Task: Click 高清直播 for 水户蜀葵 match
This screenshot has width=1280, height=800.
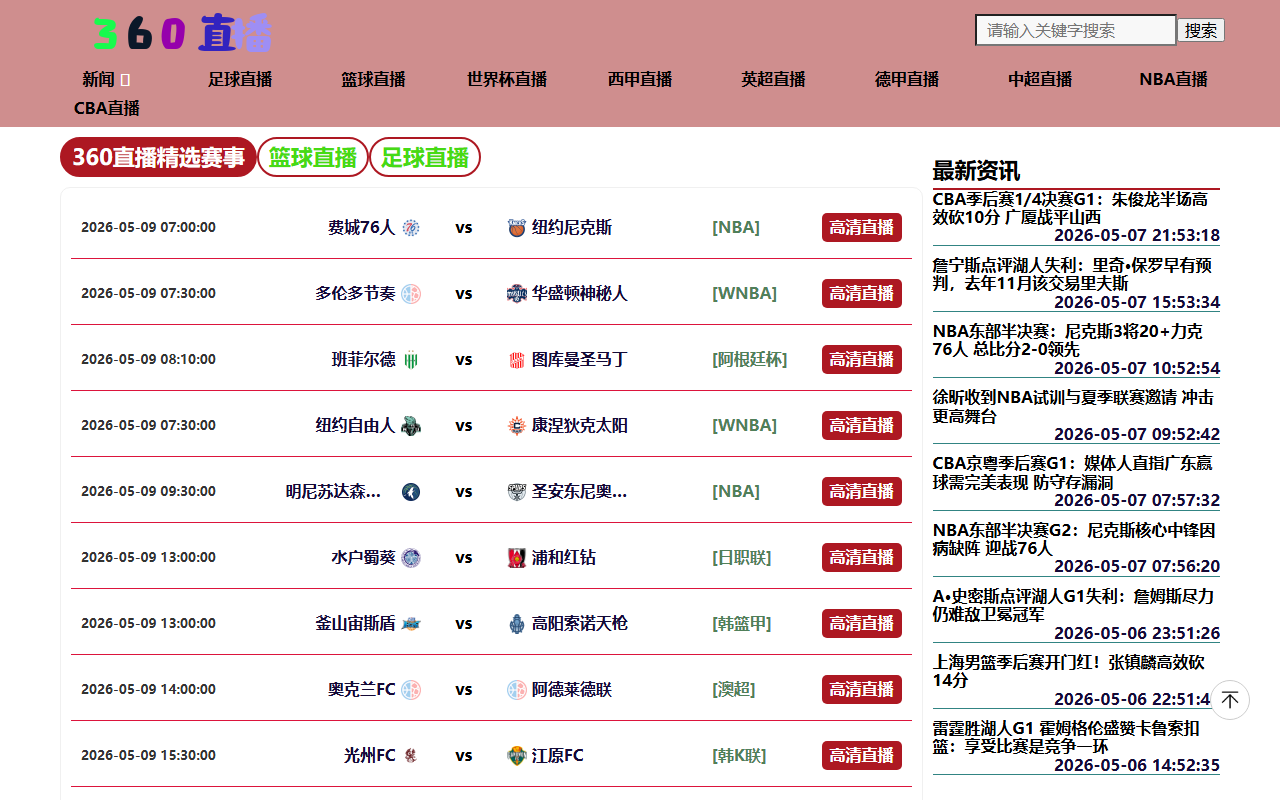Action: click(x=862, y=558)
